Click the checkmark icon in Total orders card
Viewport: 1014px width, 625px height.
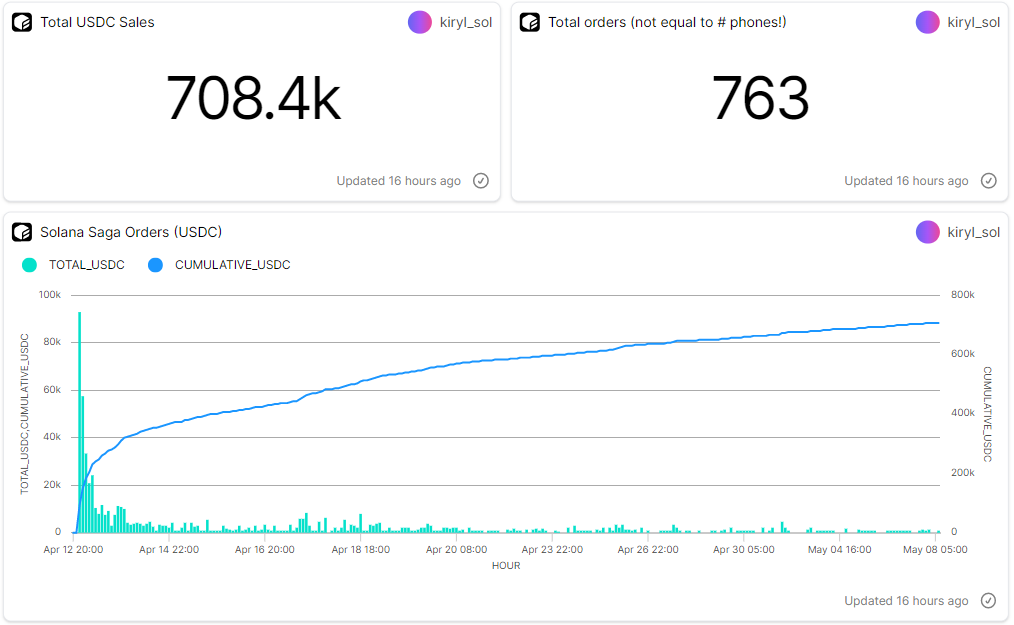tap(988, 181)
